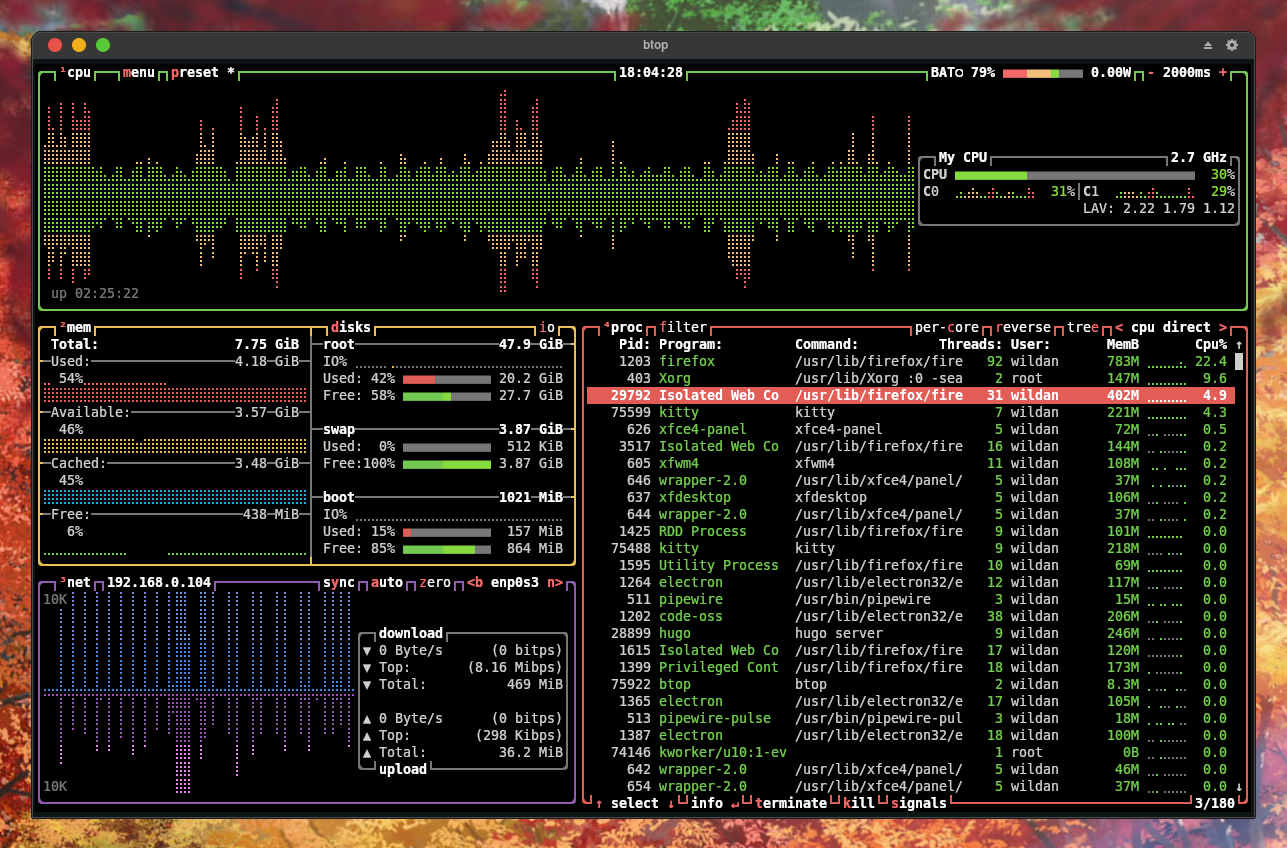Image resolution: width=1287 pixels, height=848 pixels.
Task: Select the code-oss process row
Action: (x=911, y=616)
